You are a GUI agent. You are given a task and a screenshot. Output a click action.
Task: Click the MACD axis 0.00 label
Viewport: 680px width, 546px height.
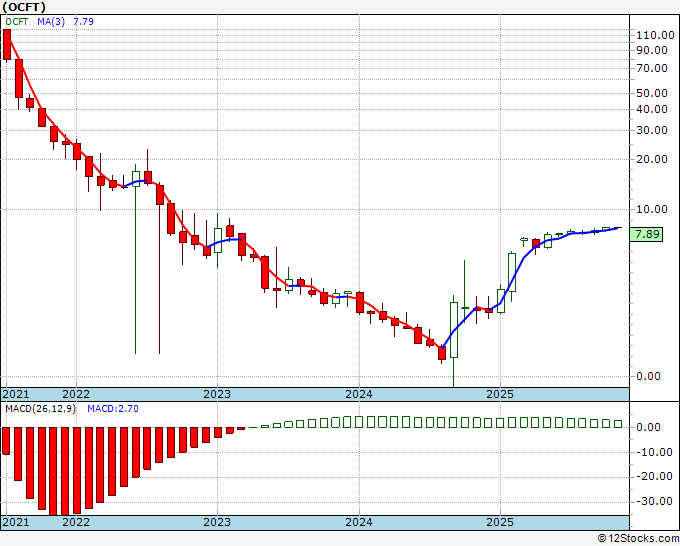(x=648, y=427)
